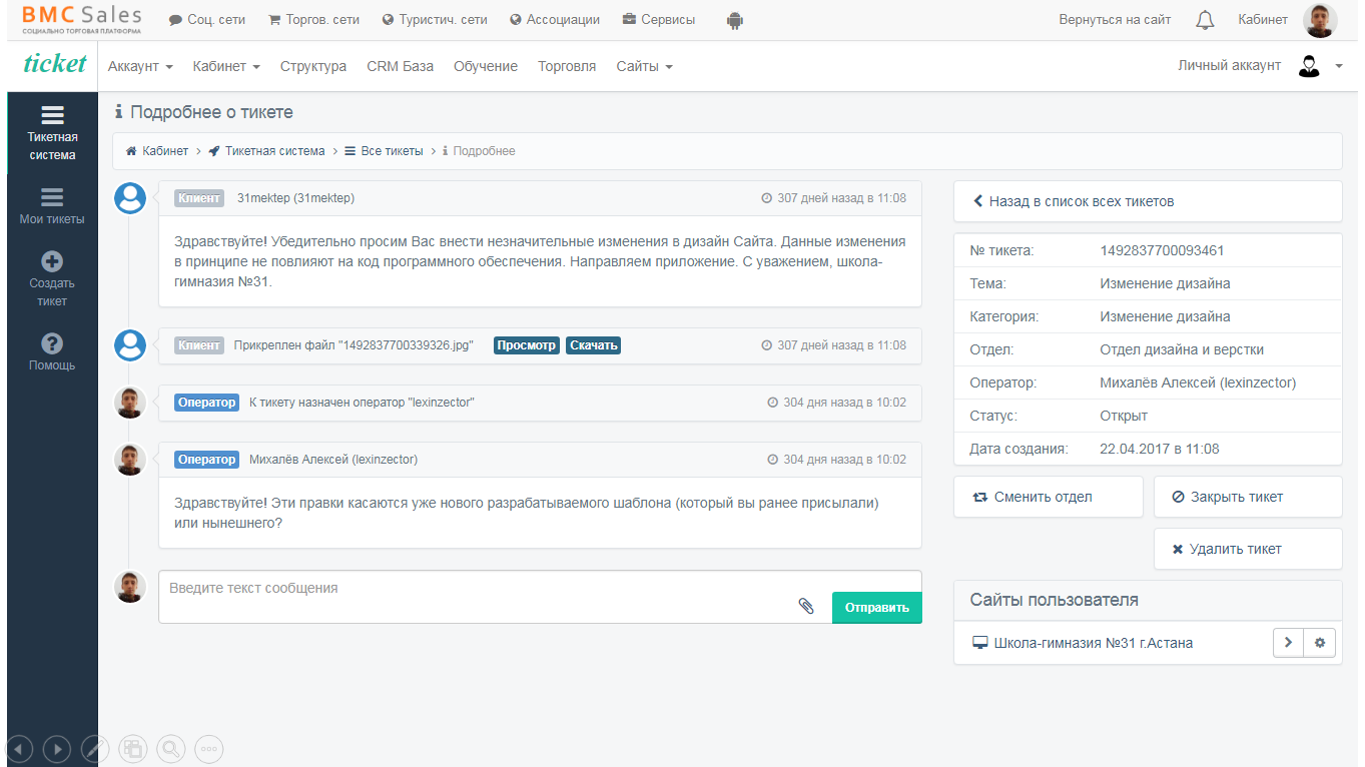1365x767 pixels.
Task: Expand the Кабинет dropdown in navbar
Action: pyautogui.click(x=226, y=66)
